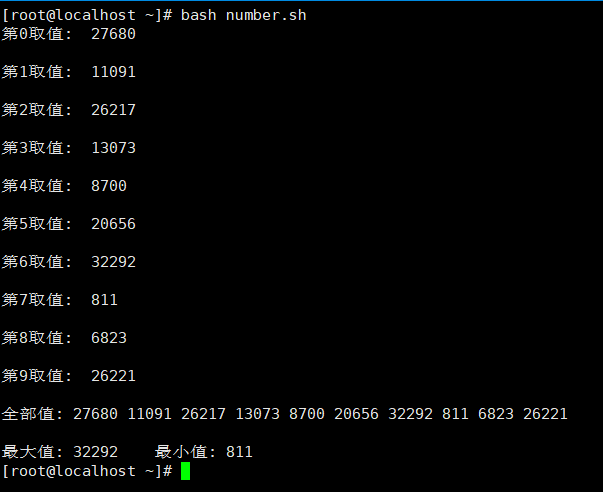Click the 最小值 label
This screenshot has height=492, width=603.
(x=185, y=452)
